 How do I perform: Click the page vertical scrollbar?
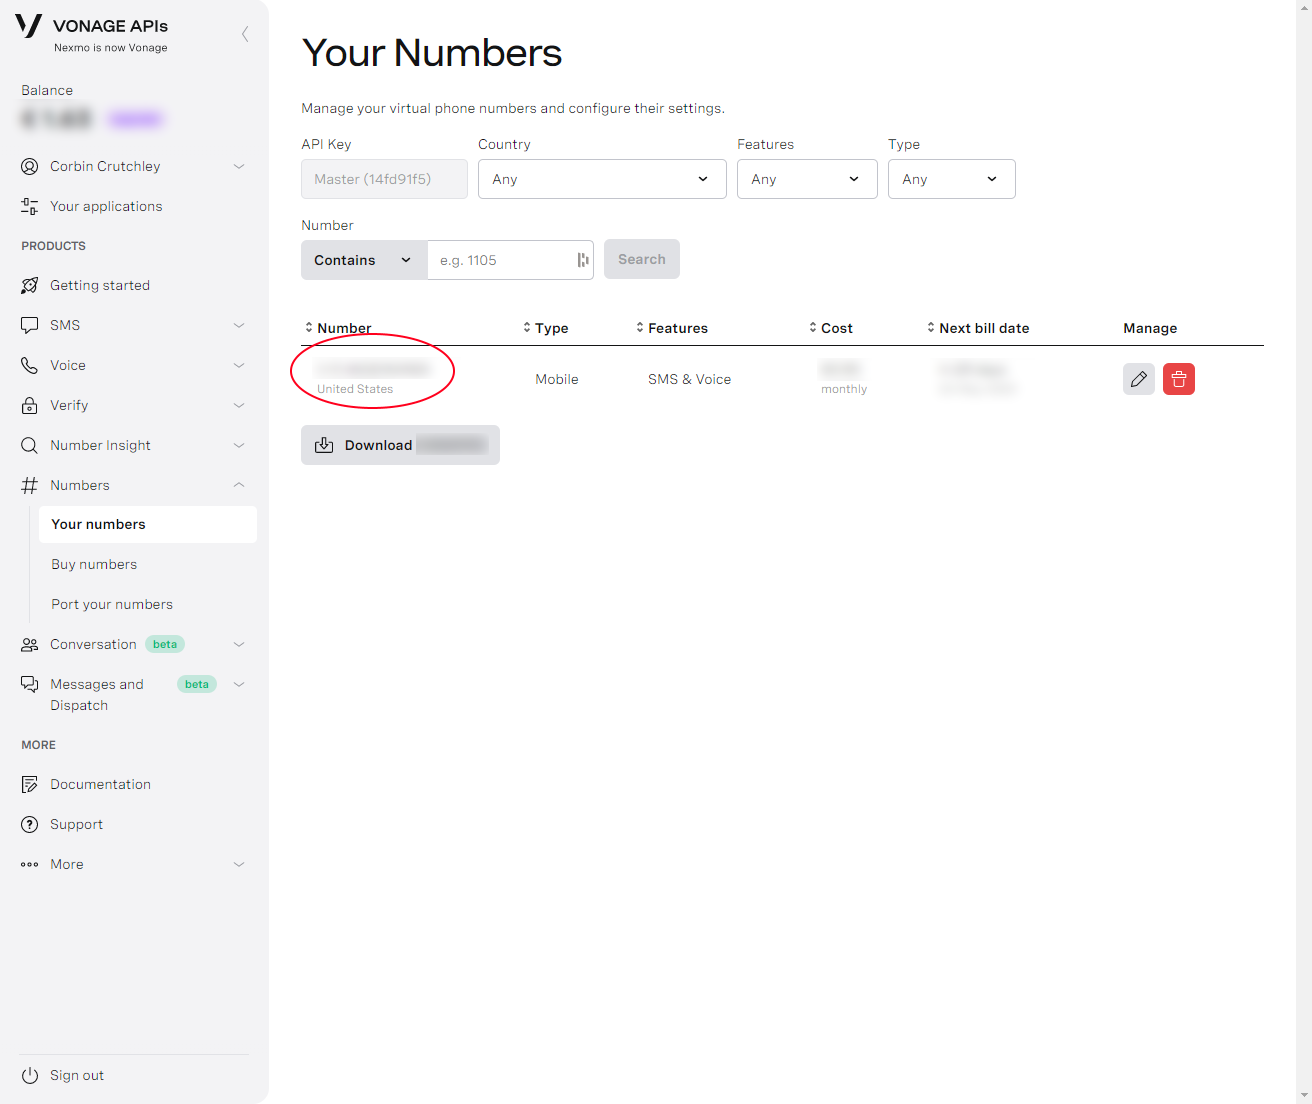1304,552
